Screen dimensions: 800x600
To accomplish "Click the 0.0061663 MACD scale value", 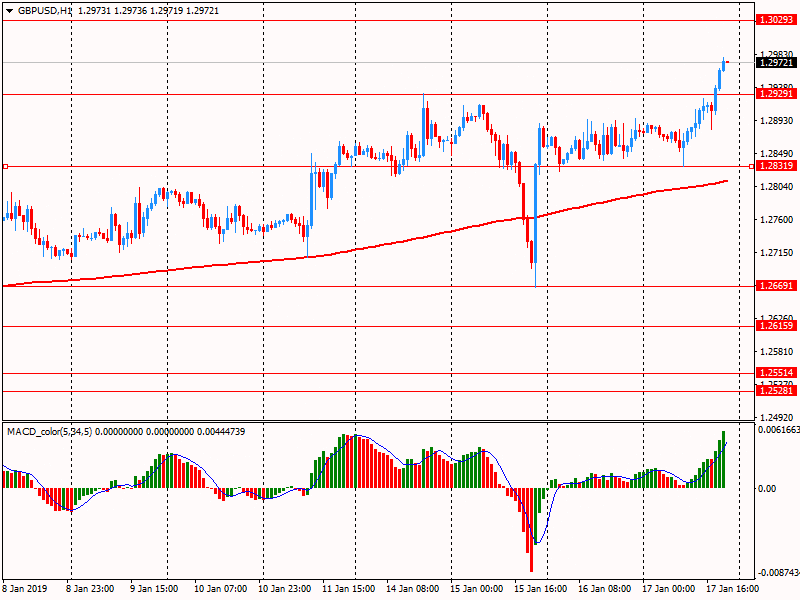I will 777,430.
